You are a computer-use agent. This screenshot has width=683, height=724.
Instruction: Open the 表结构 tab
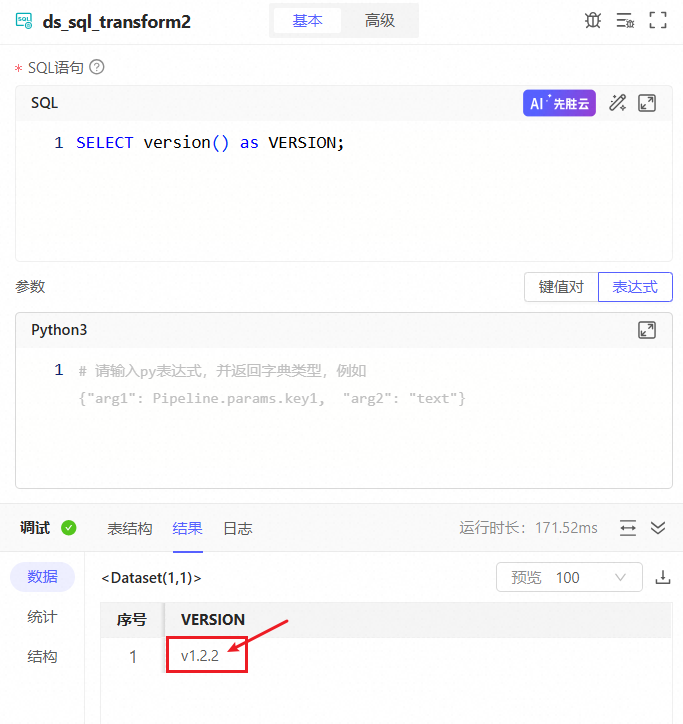pos(130,528)
